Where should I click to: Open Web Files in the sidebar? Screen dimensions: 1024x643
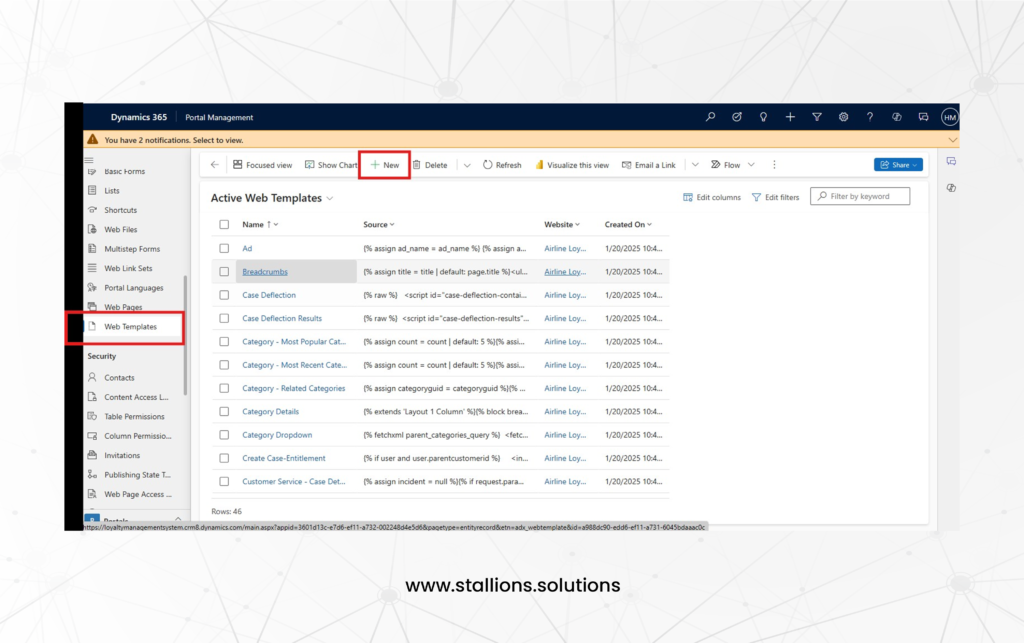[x=121, y=230]
